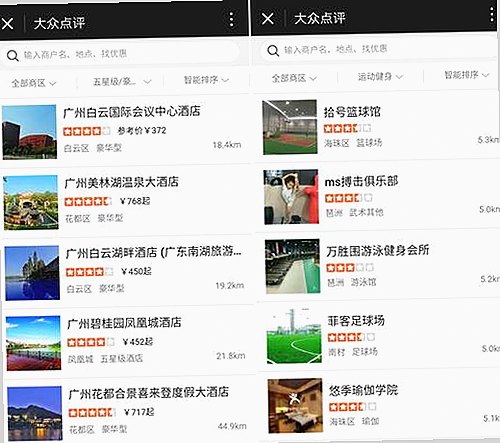Screen dimensions: 500x443
Task: Tap the 19.2km distance text
Action: (x=230, y=285)
